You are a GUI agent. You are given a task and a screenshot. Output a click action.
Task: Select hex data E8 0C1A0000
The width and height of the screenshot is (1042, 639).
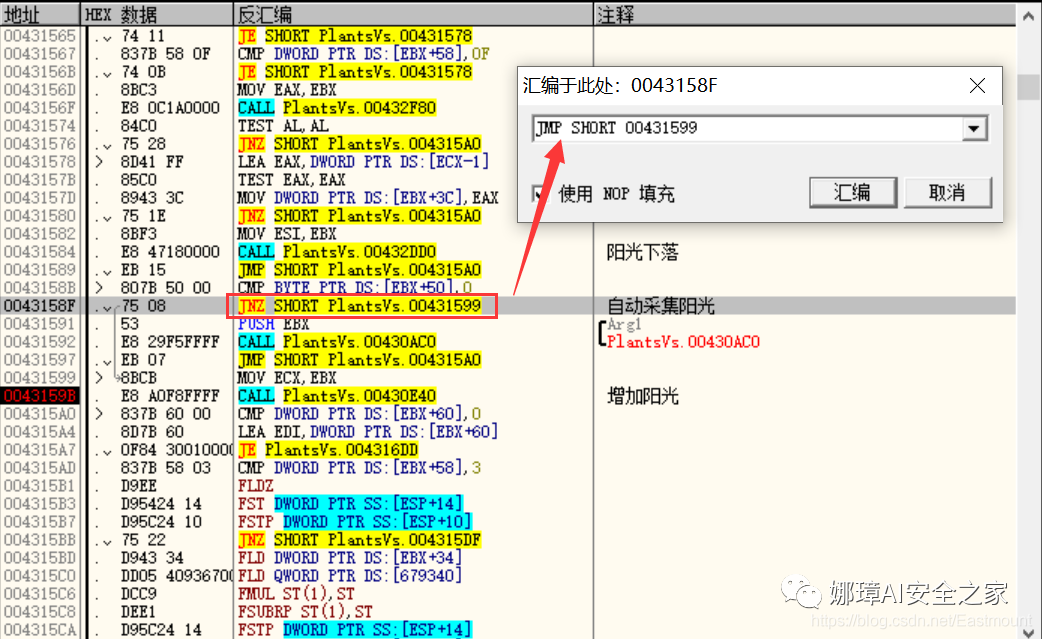click(x=170, y=108)
